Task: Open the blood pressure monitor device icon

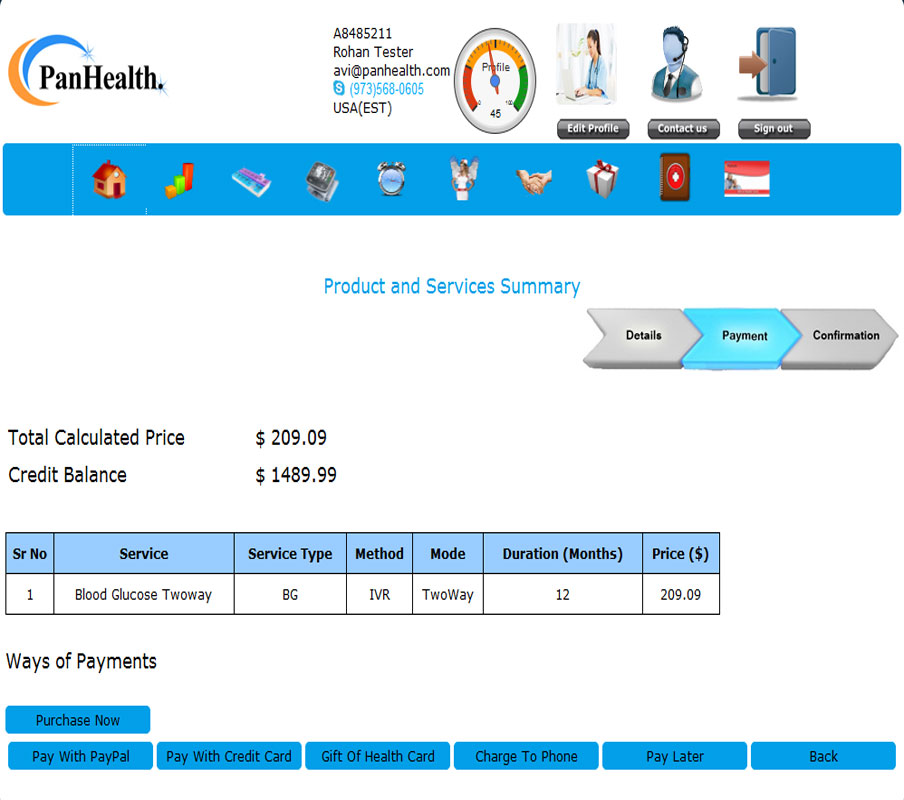Action: [321, 180]
